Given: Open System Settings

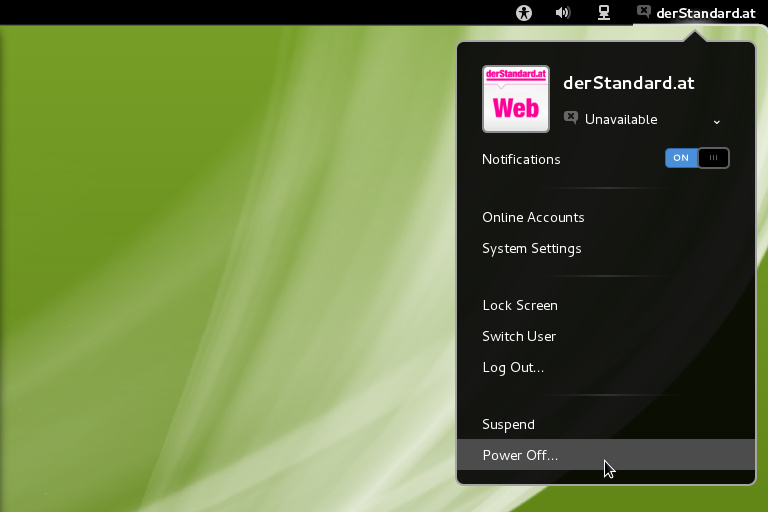Looking at the screenshot, I should (605, 248).
